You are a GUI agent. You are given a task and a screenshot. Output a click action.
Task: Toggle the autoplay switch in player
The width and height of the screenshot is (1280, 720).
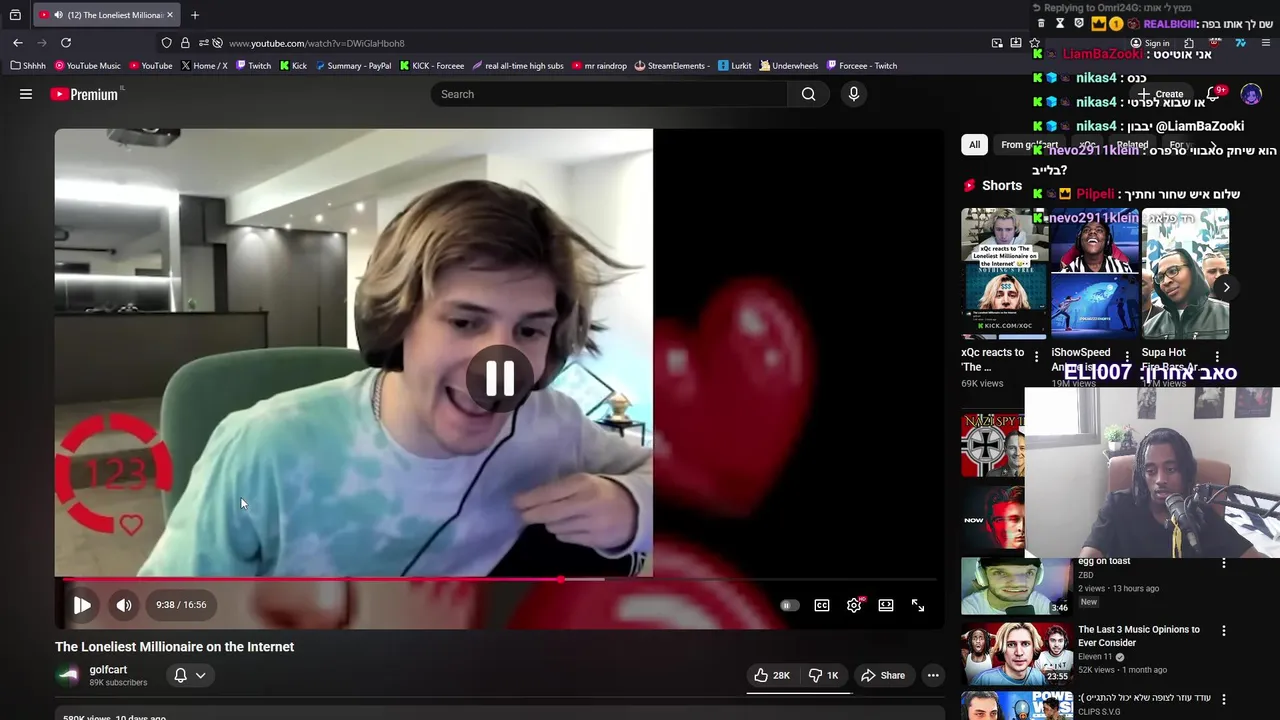tap(789, 605)
